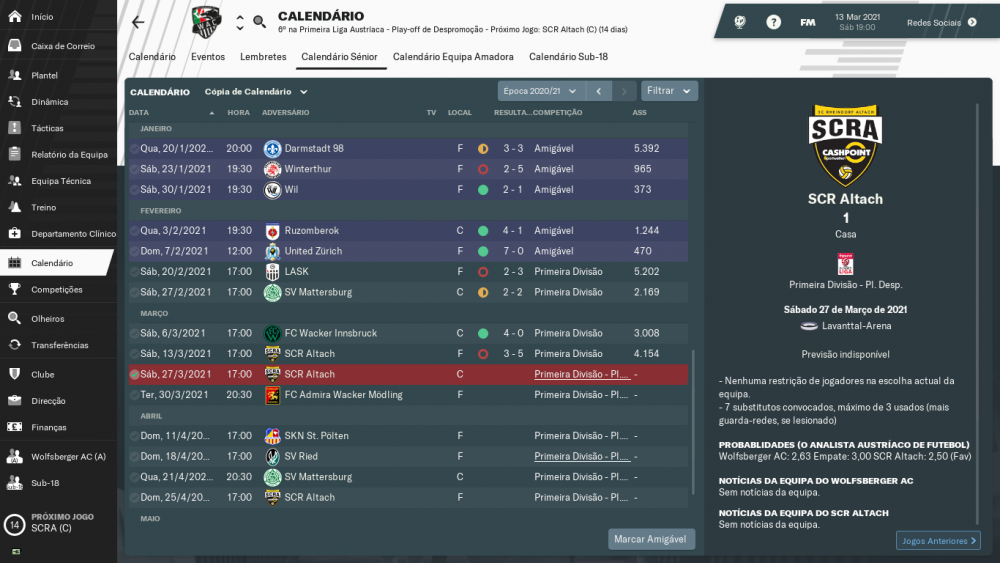This screenshot has height=563, width=1000.
Task: Expand the Filtrar dropdown
Action: pyautogui.click(x=668, y=91)
